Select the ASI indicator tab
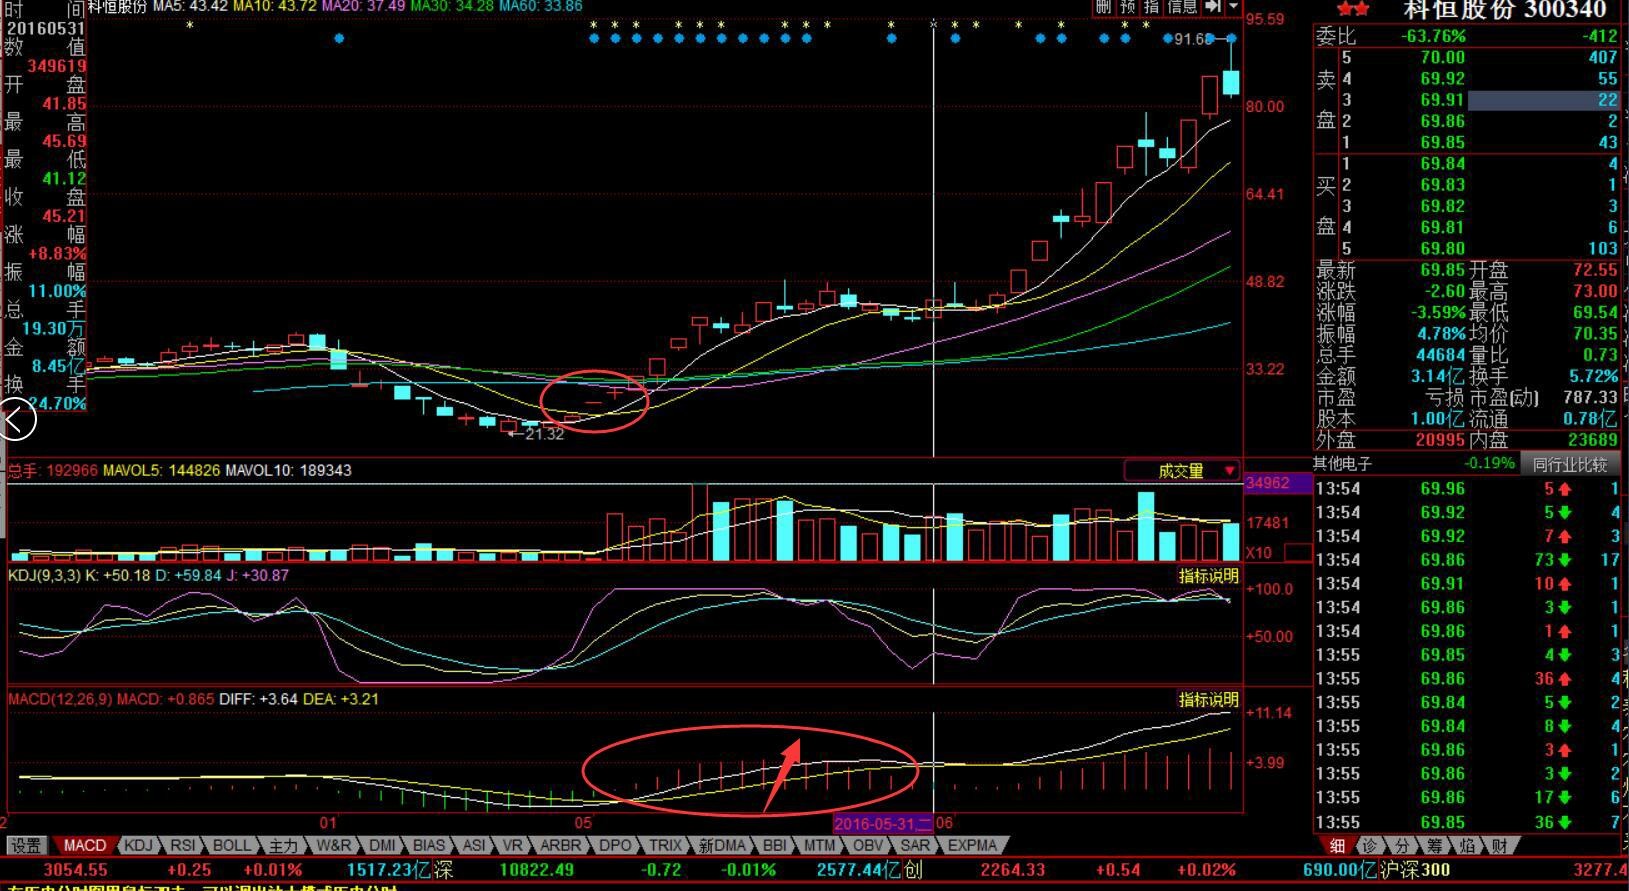 pyautogui.click(x=474, y=845)
